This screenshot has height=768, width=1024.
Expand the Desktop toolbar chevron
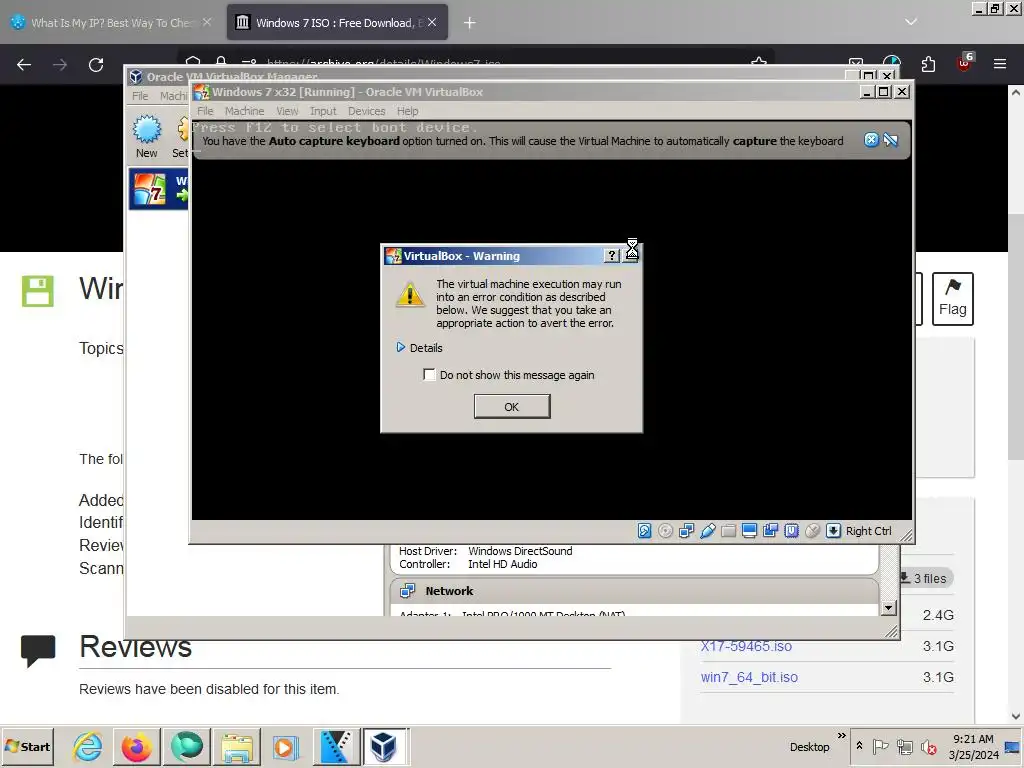point(842,735)
